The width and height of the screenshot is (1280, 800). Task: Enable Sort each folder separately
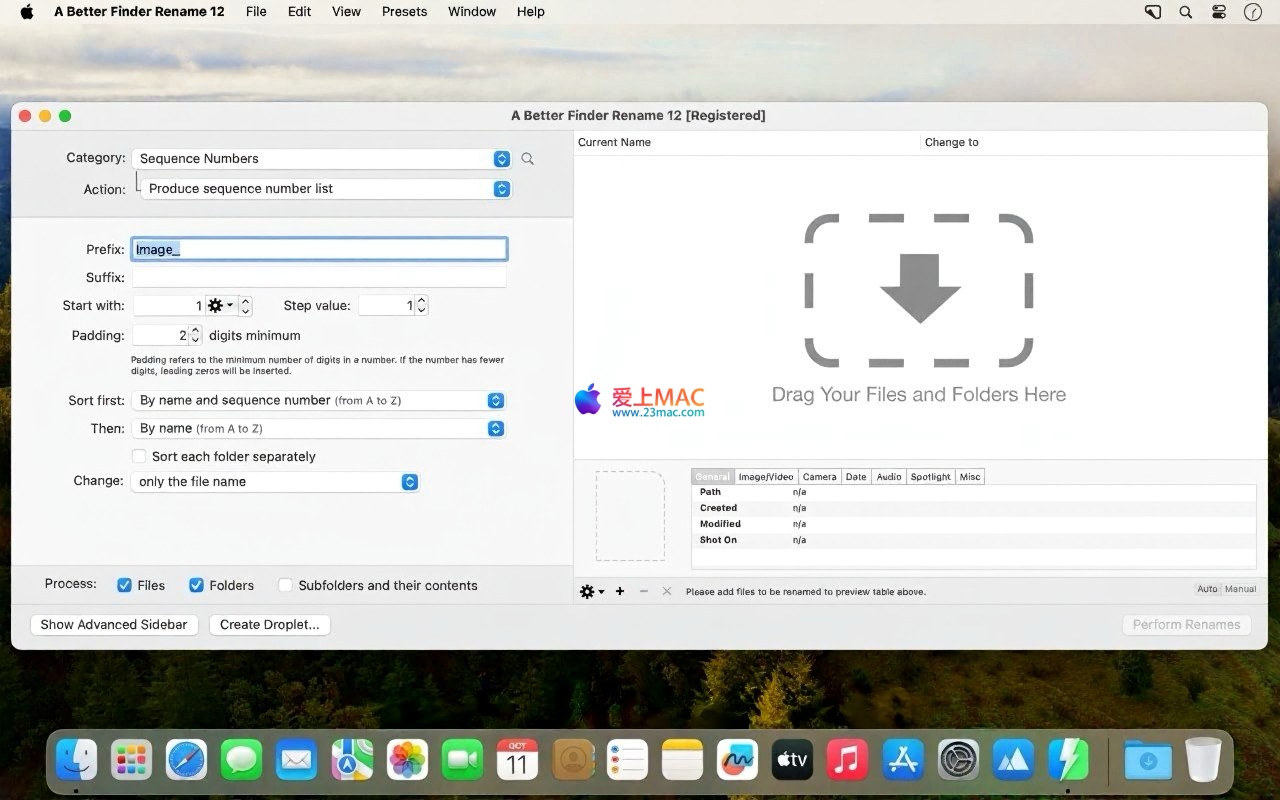pyautogui.click(x=140, y=457)
